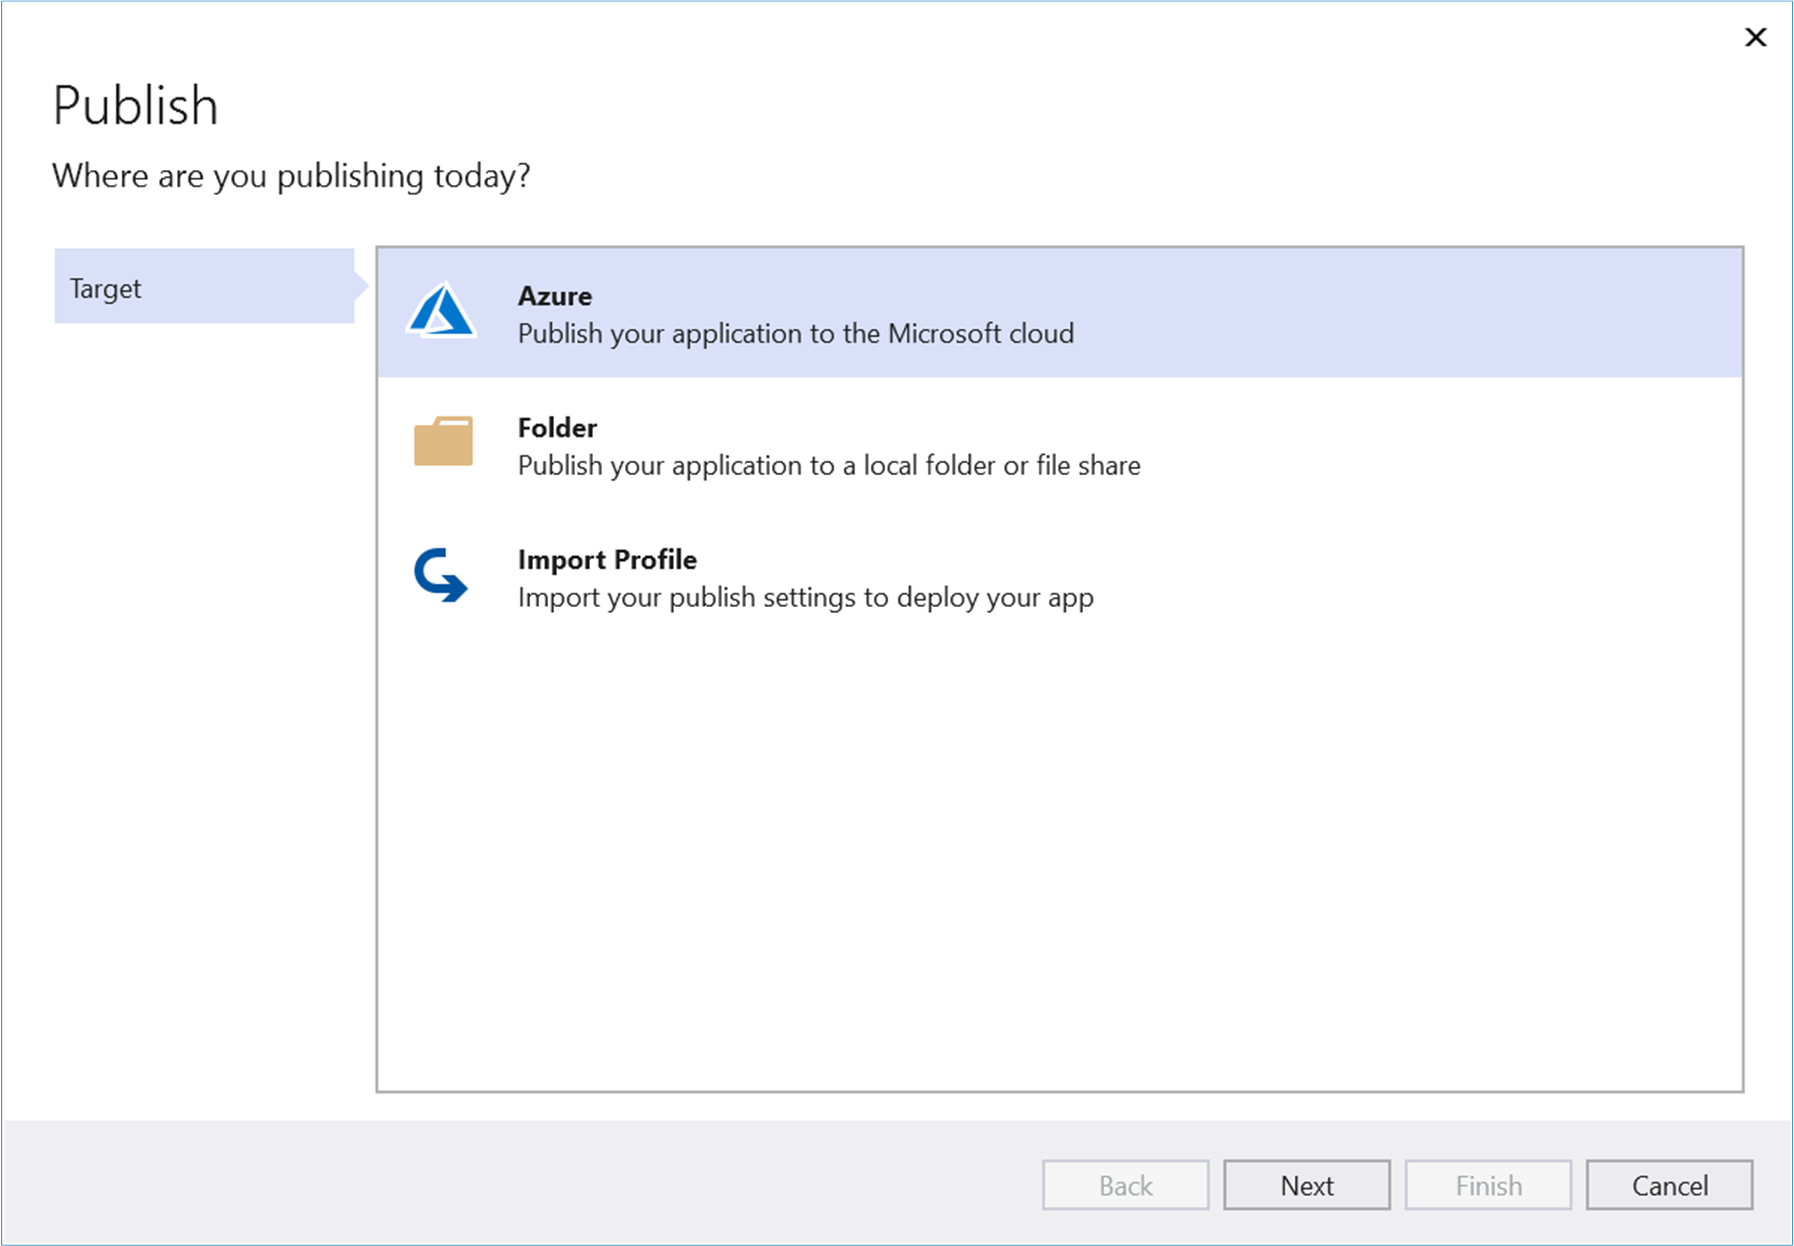Click 'Import your publish settings to deploy your app'
The width and height of the screenshot is (1794, 1246).
(x=806, y=597)
